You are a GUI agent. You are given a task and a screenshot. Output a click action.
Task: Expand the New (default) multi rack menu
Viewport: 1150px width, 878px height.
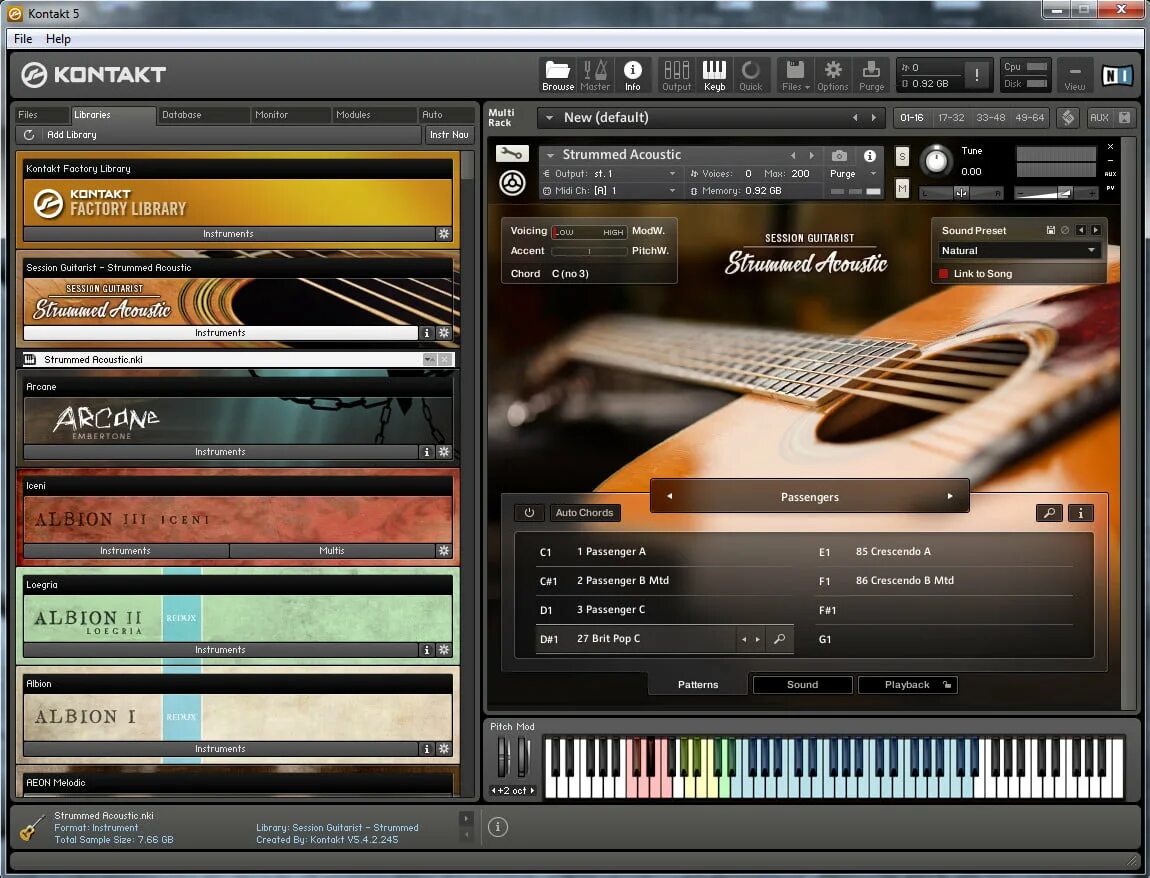pos(549,117)
